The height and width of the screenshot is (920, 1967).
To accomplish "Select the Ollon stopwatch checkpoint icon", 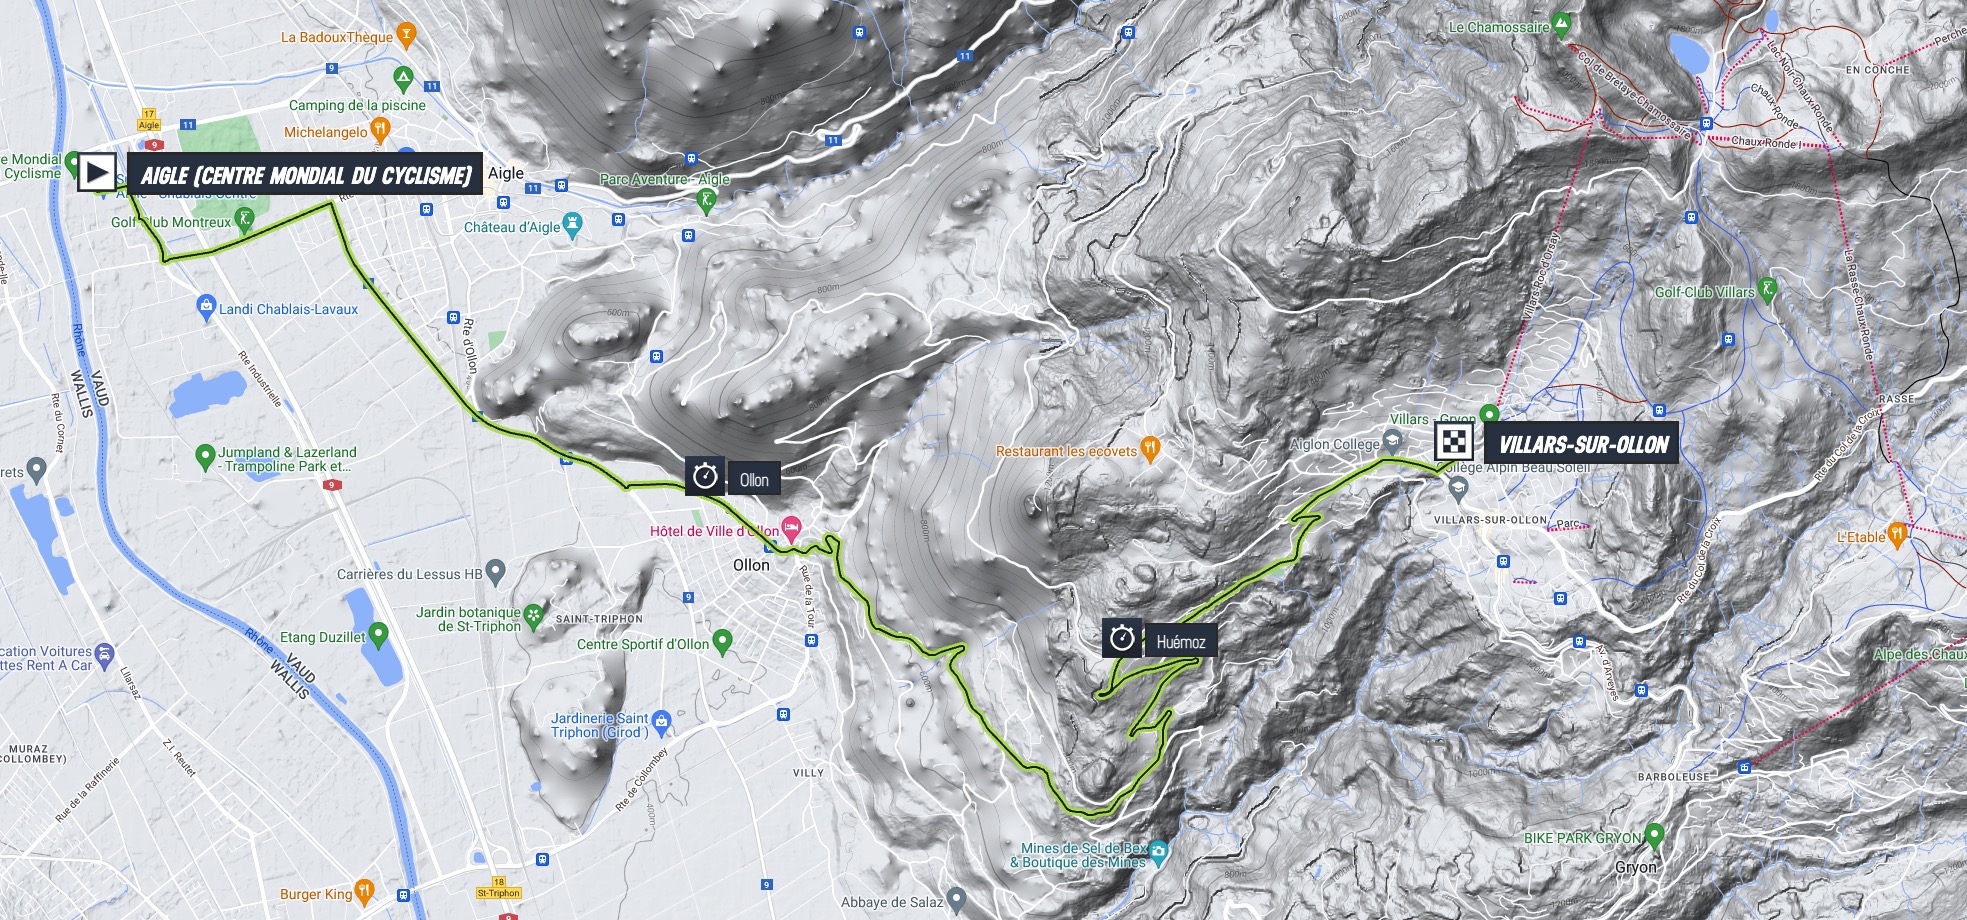I will [x=706, y=476].
